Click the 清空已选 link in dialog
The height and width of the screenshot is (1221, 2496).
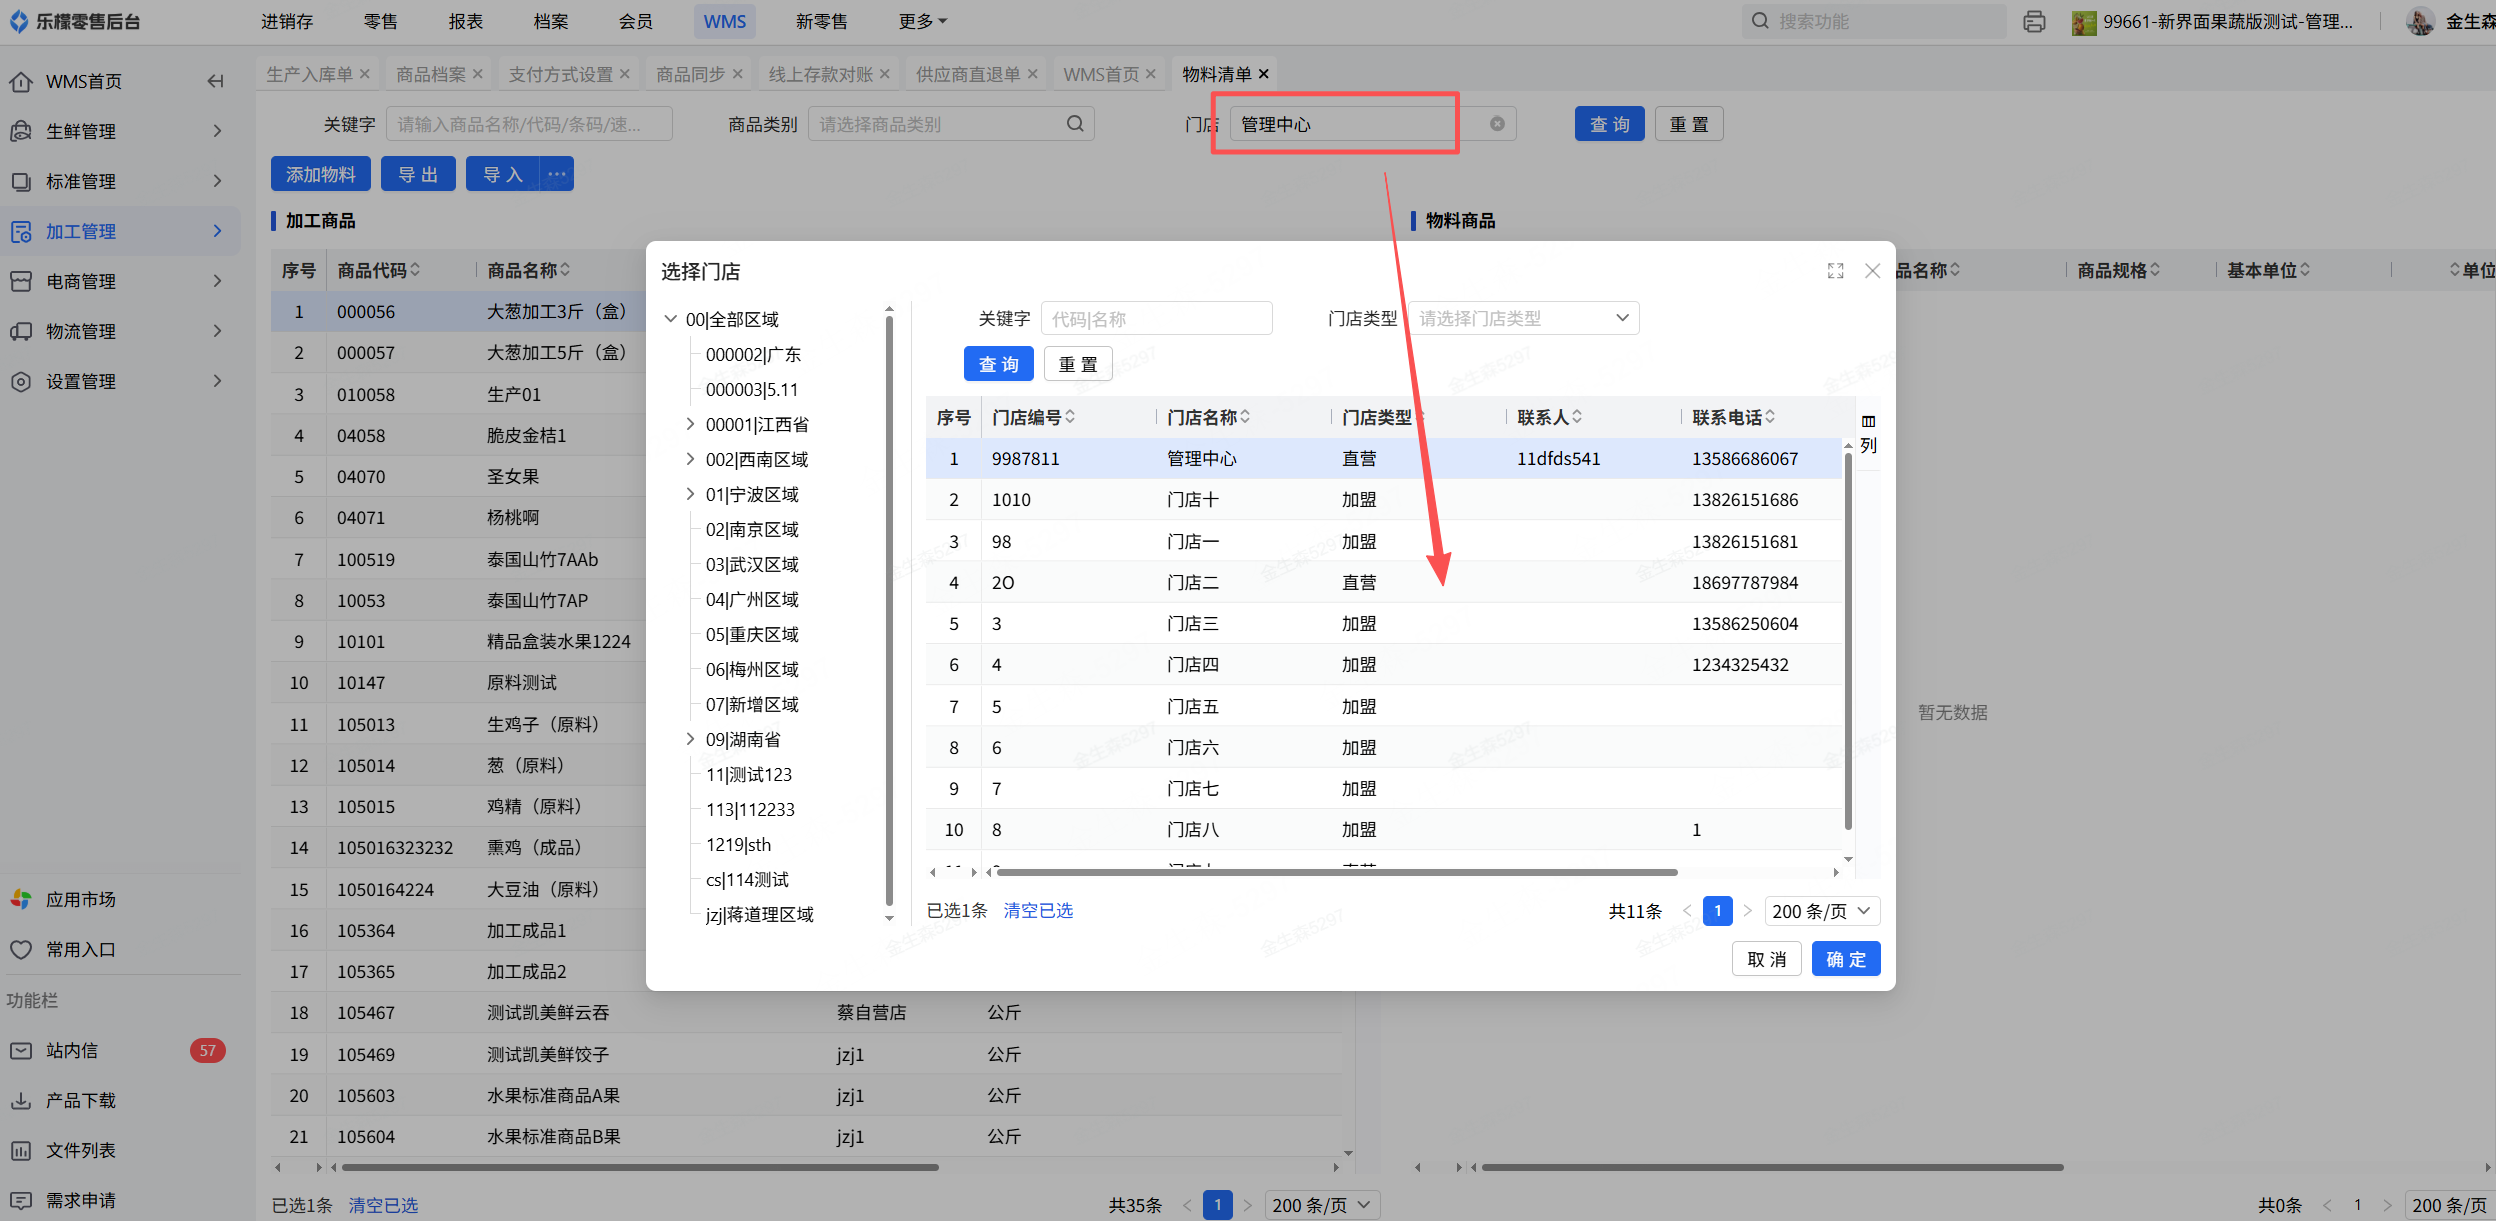(1038, 910)
